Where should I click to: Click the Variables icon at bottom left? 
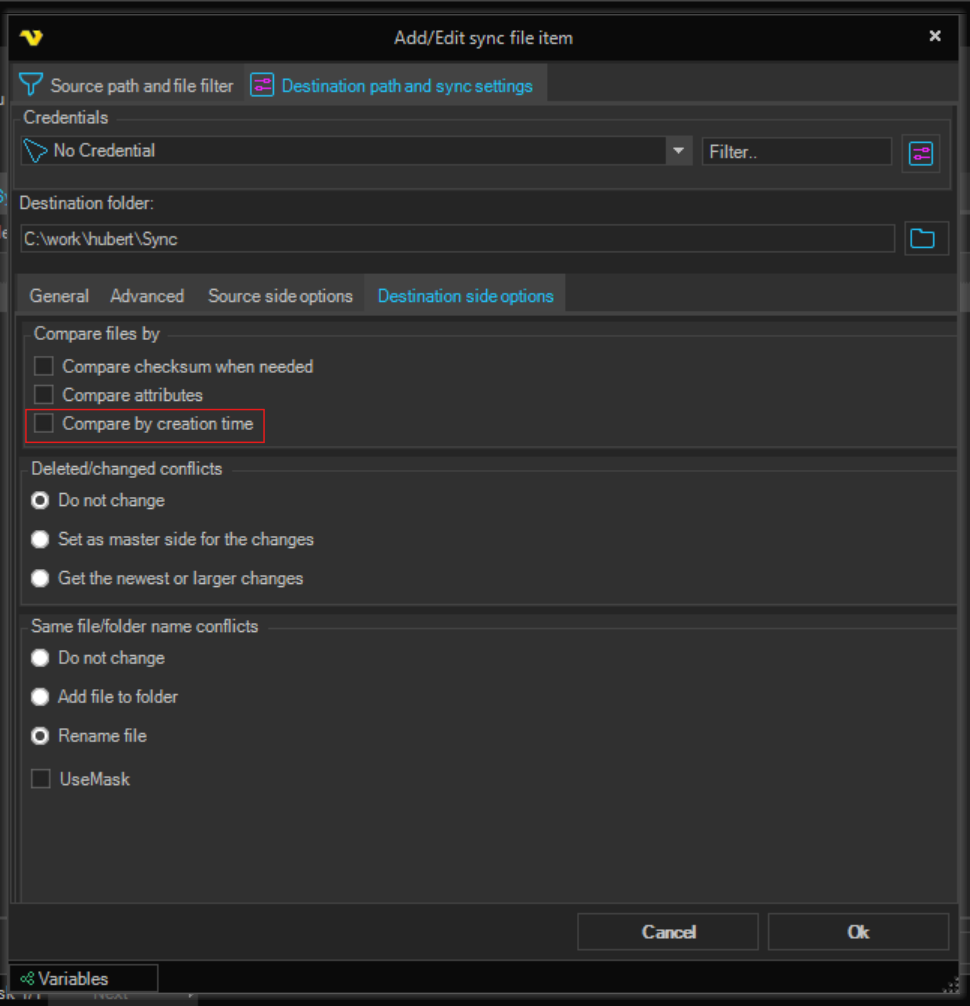[28, 979]
